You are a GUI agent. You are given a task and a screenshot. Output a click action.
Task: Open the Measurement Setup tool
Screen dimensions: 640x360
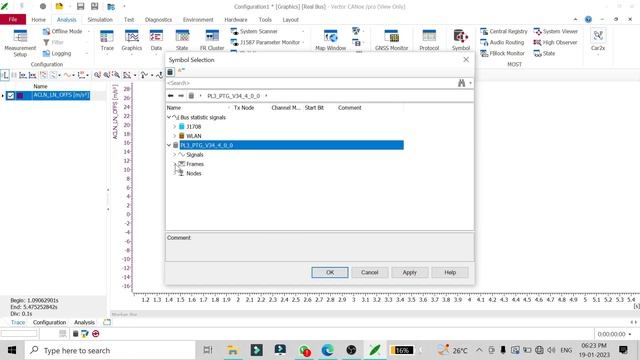[20, 43]
